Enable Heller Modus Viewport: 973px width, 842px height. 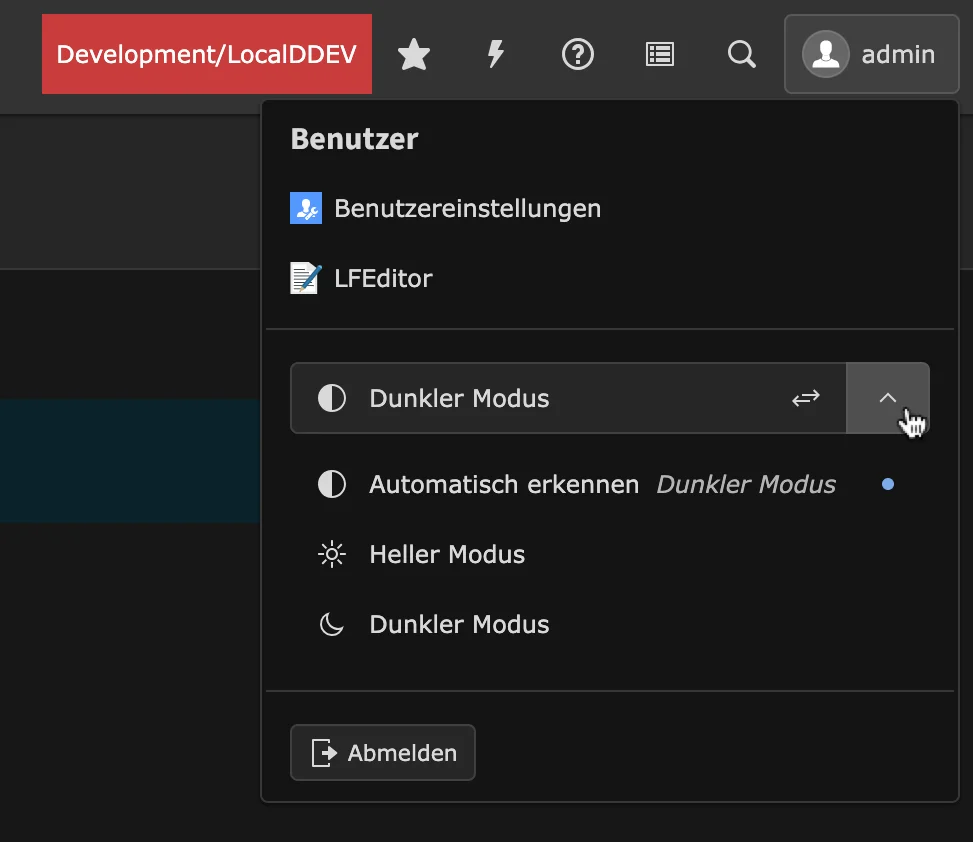[447, 554]
